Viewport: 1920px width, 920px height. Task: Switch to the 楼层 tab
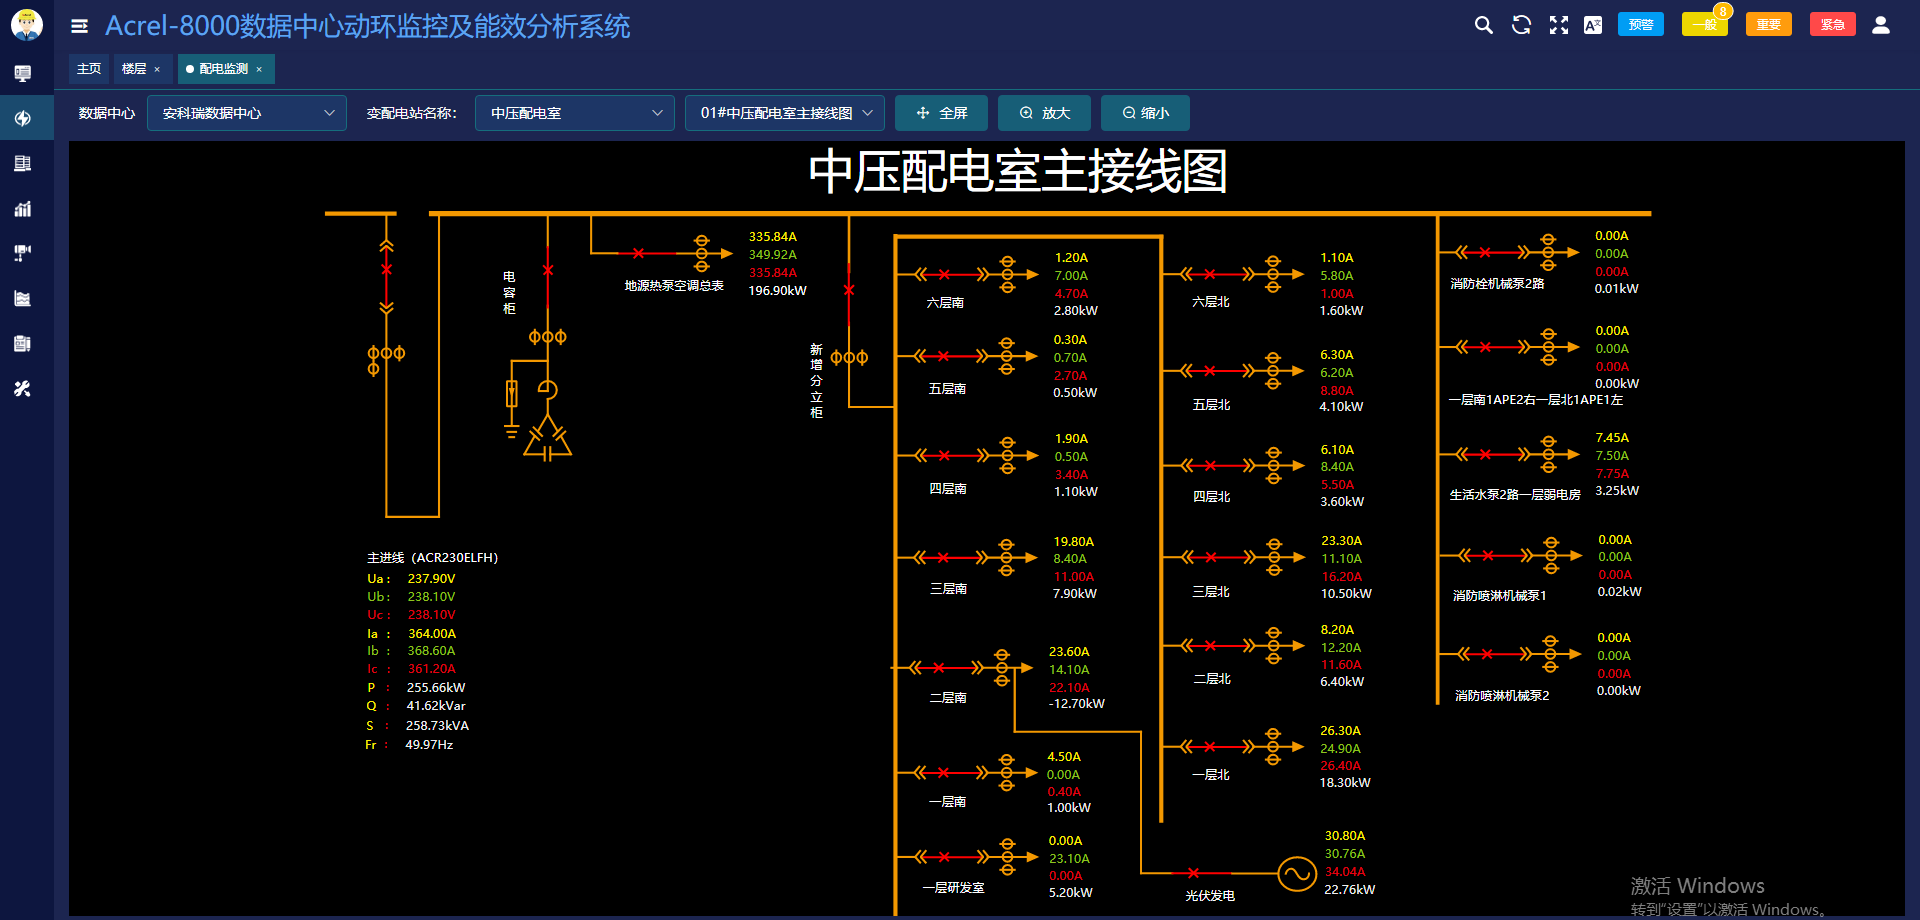coord(134,69)
